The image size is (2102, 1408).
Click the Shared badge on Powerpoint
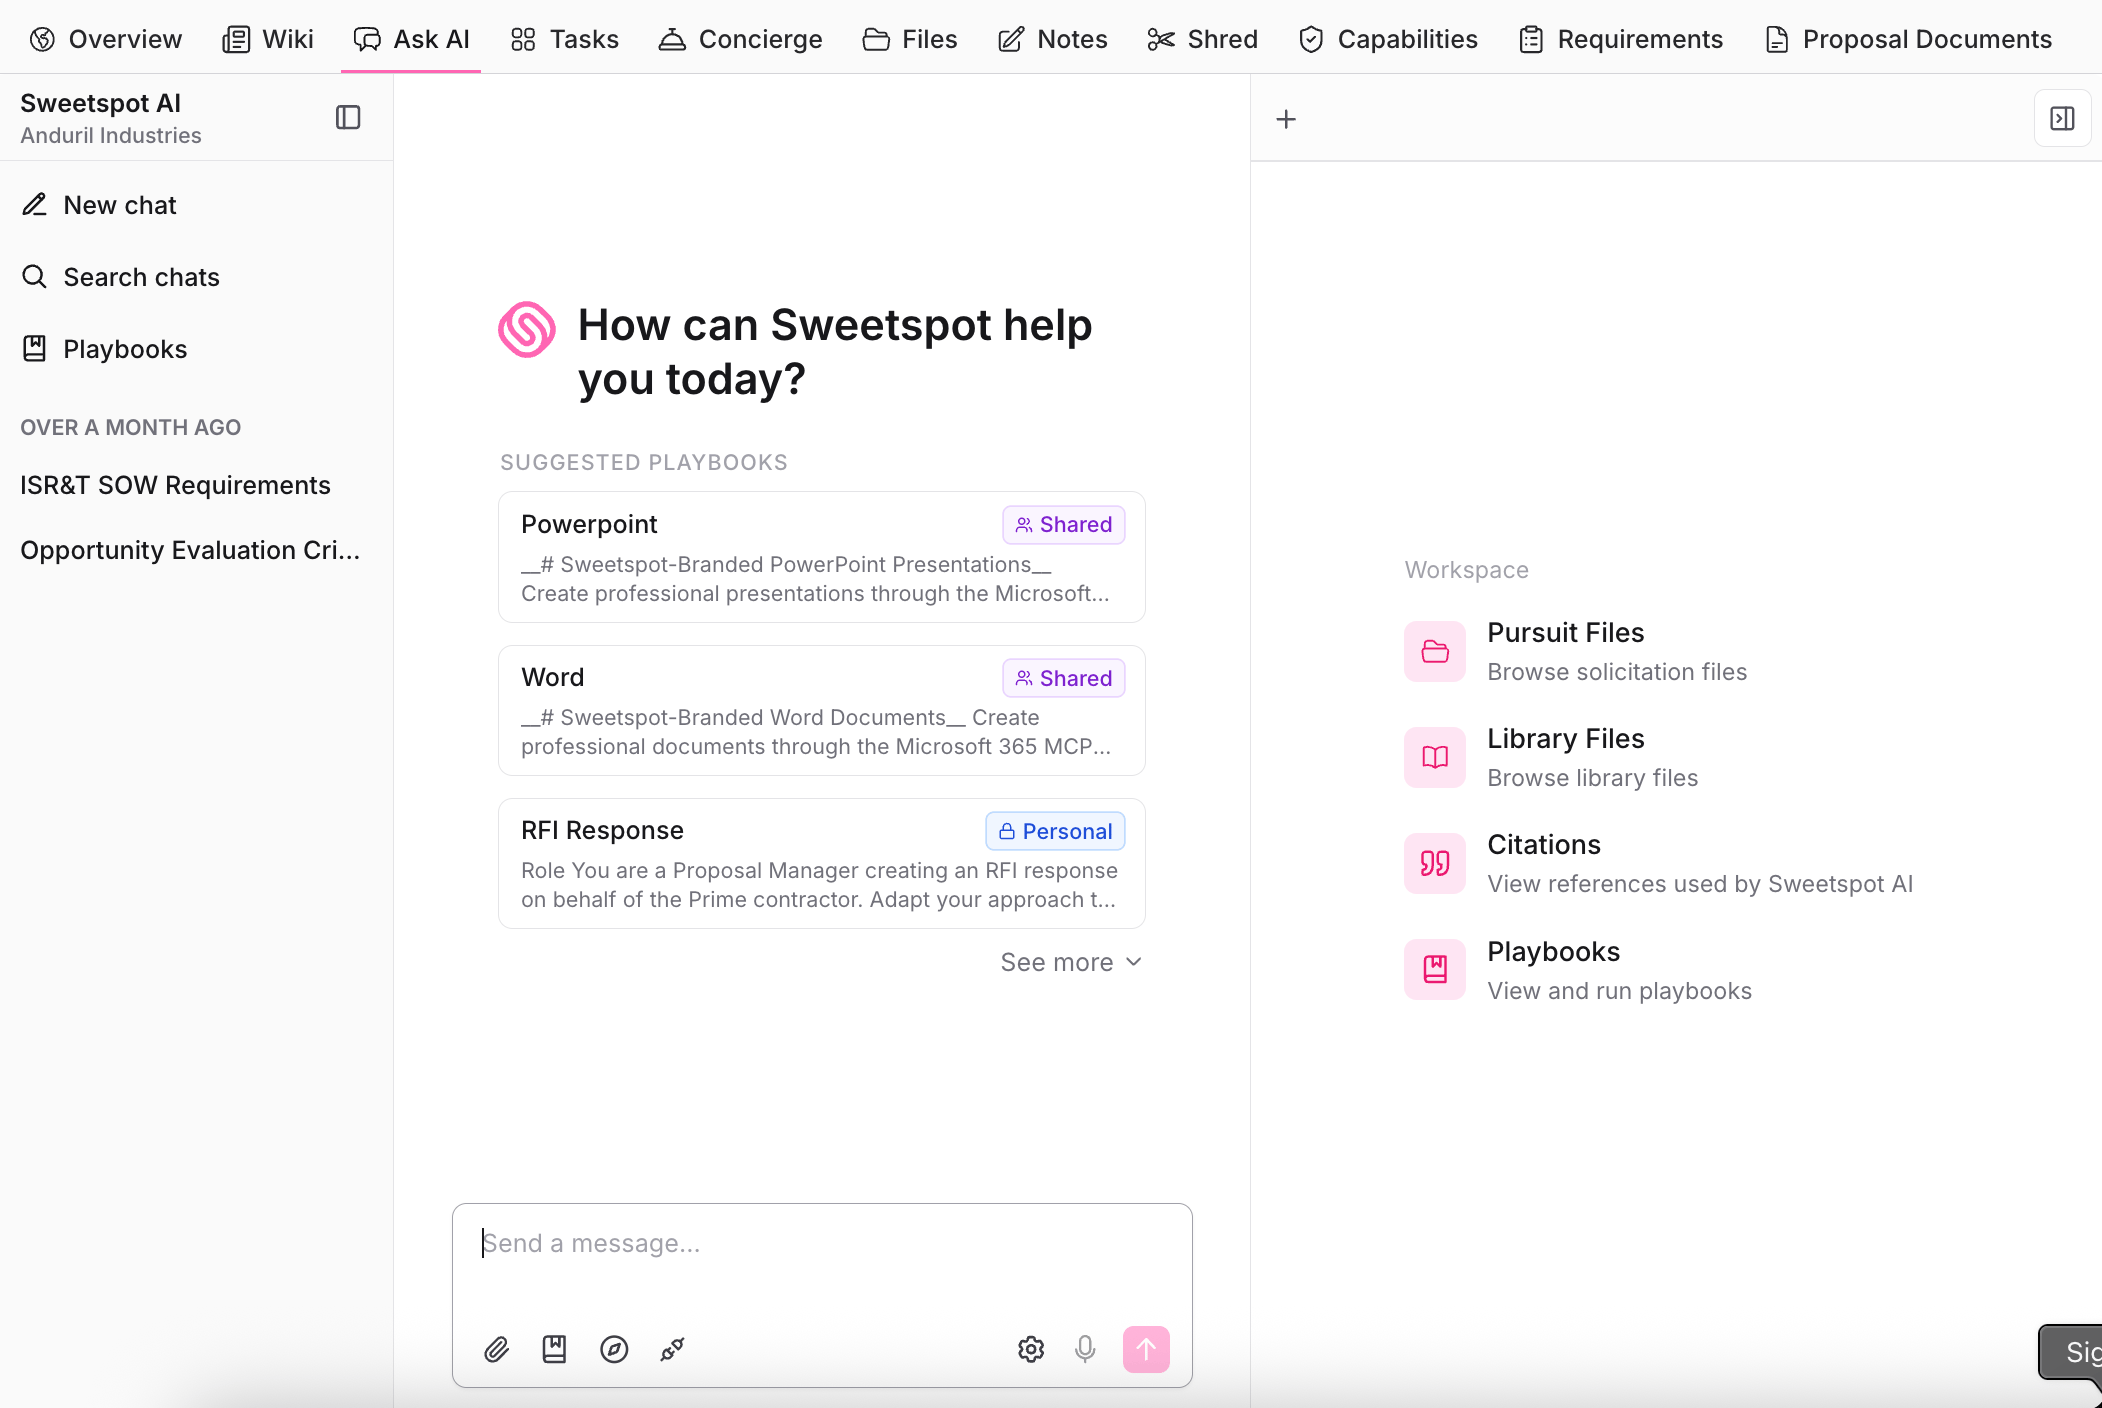click(x=1064, y=525)
